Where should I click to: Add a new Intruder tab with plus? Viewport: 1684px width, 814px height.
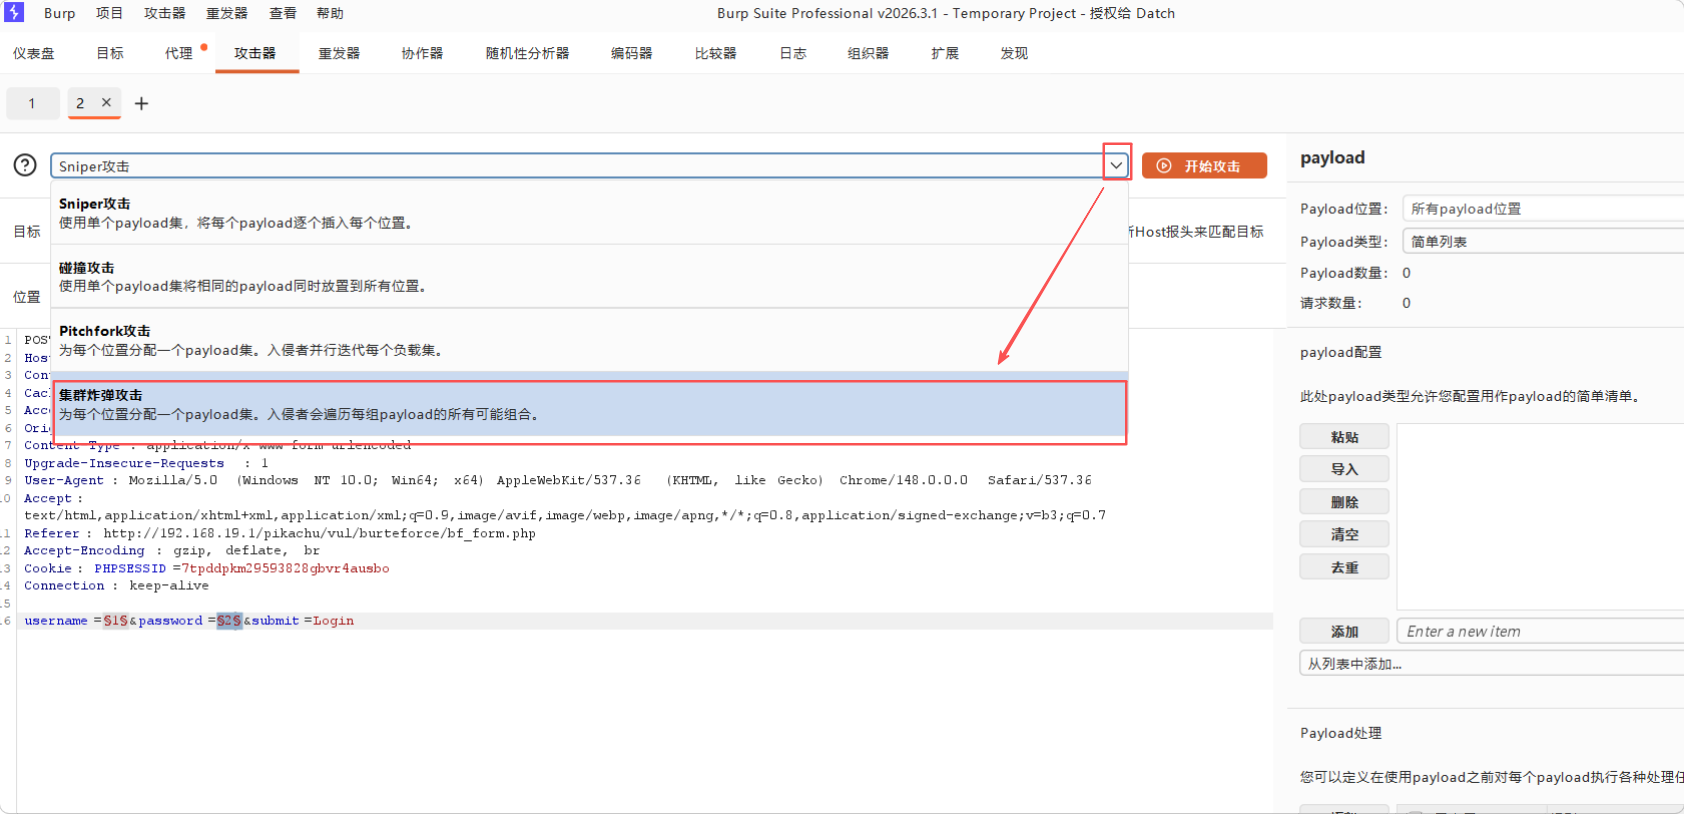click(141, 103)
